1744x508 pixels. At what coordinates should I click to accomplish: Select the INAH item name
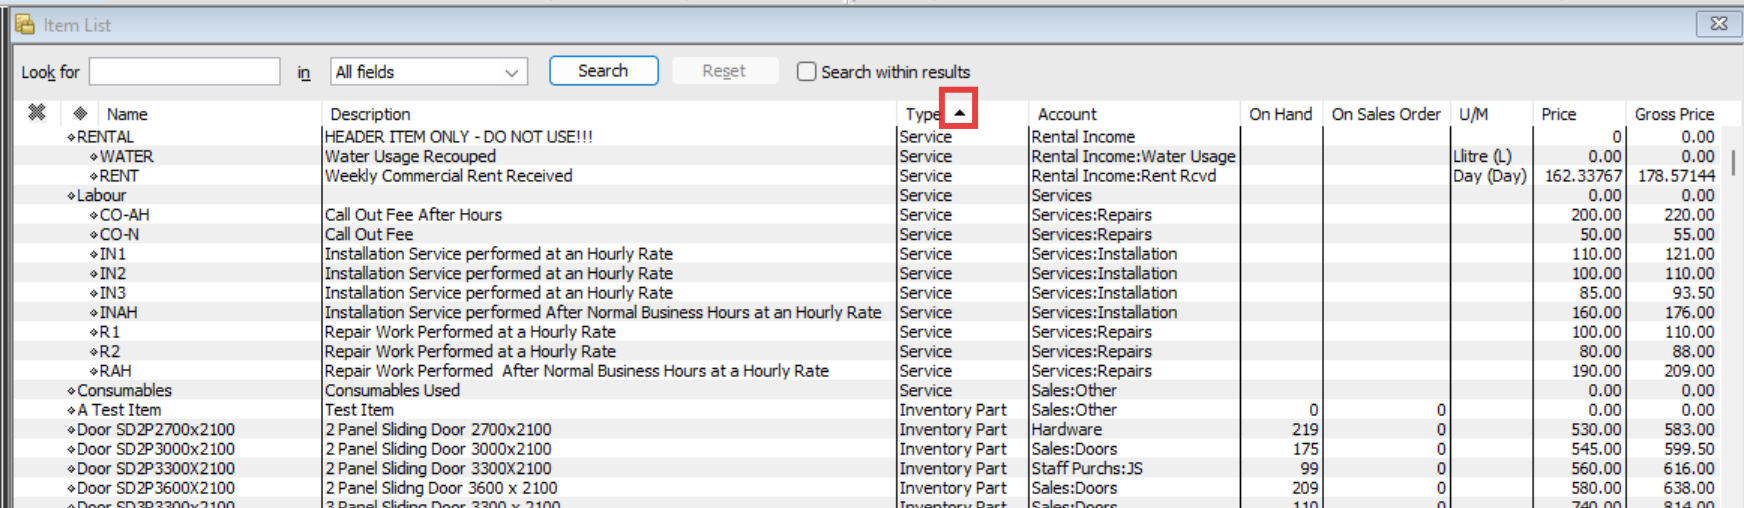pos(118,313)
